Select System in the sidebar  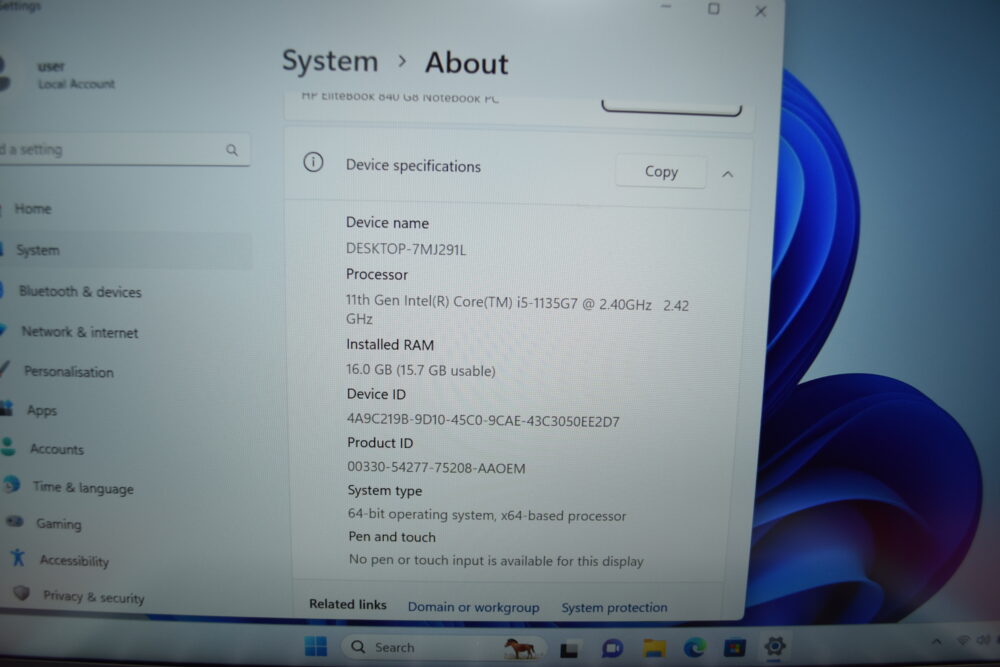(x=126, y=250)
